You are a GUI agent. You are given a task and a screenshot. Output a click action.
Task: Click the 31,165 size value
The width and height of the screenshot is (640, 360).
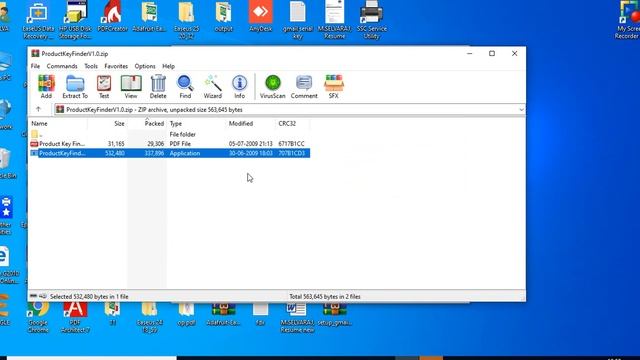pyautogui.click(x=116, y=144)
